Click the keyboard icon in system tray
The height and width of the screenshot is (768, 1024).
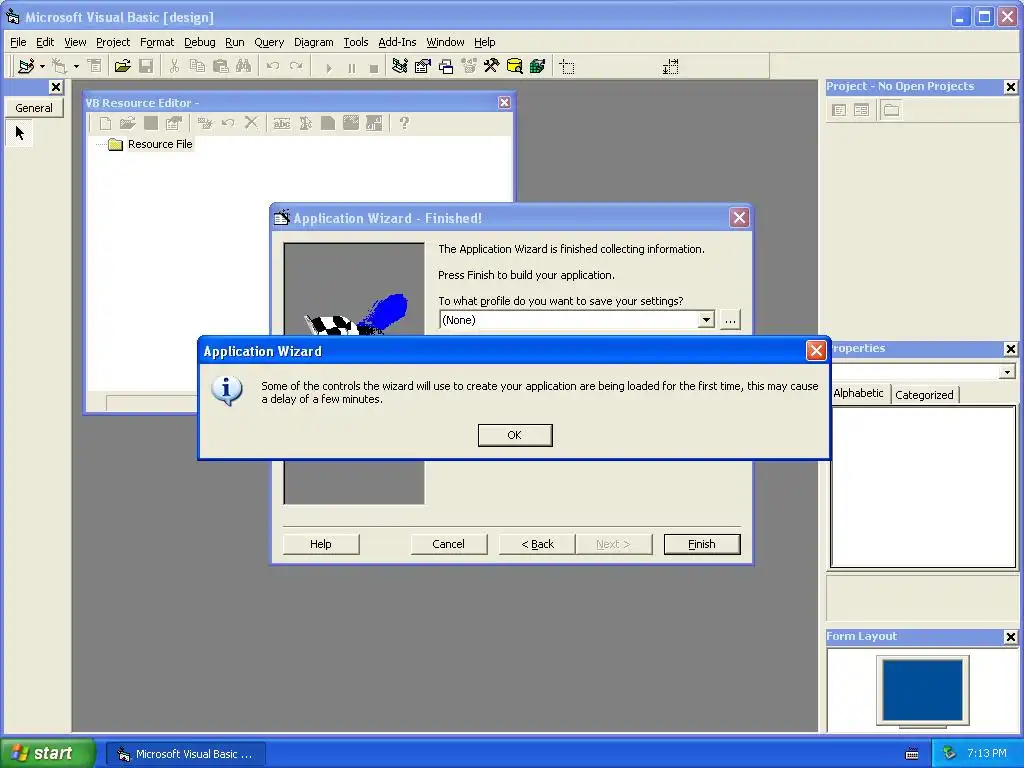click(912, 754)
